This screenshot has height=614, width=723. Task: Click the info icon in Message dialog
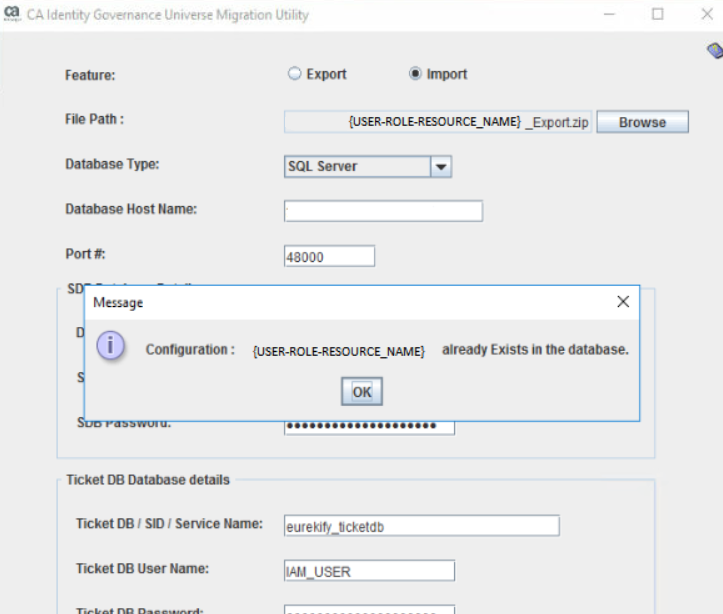coord(110,345)
